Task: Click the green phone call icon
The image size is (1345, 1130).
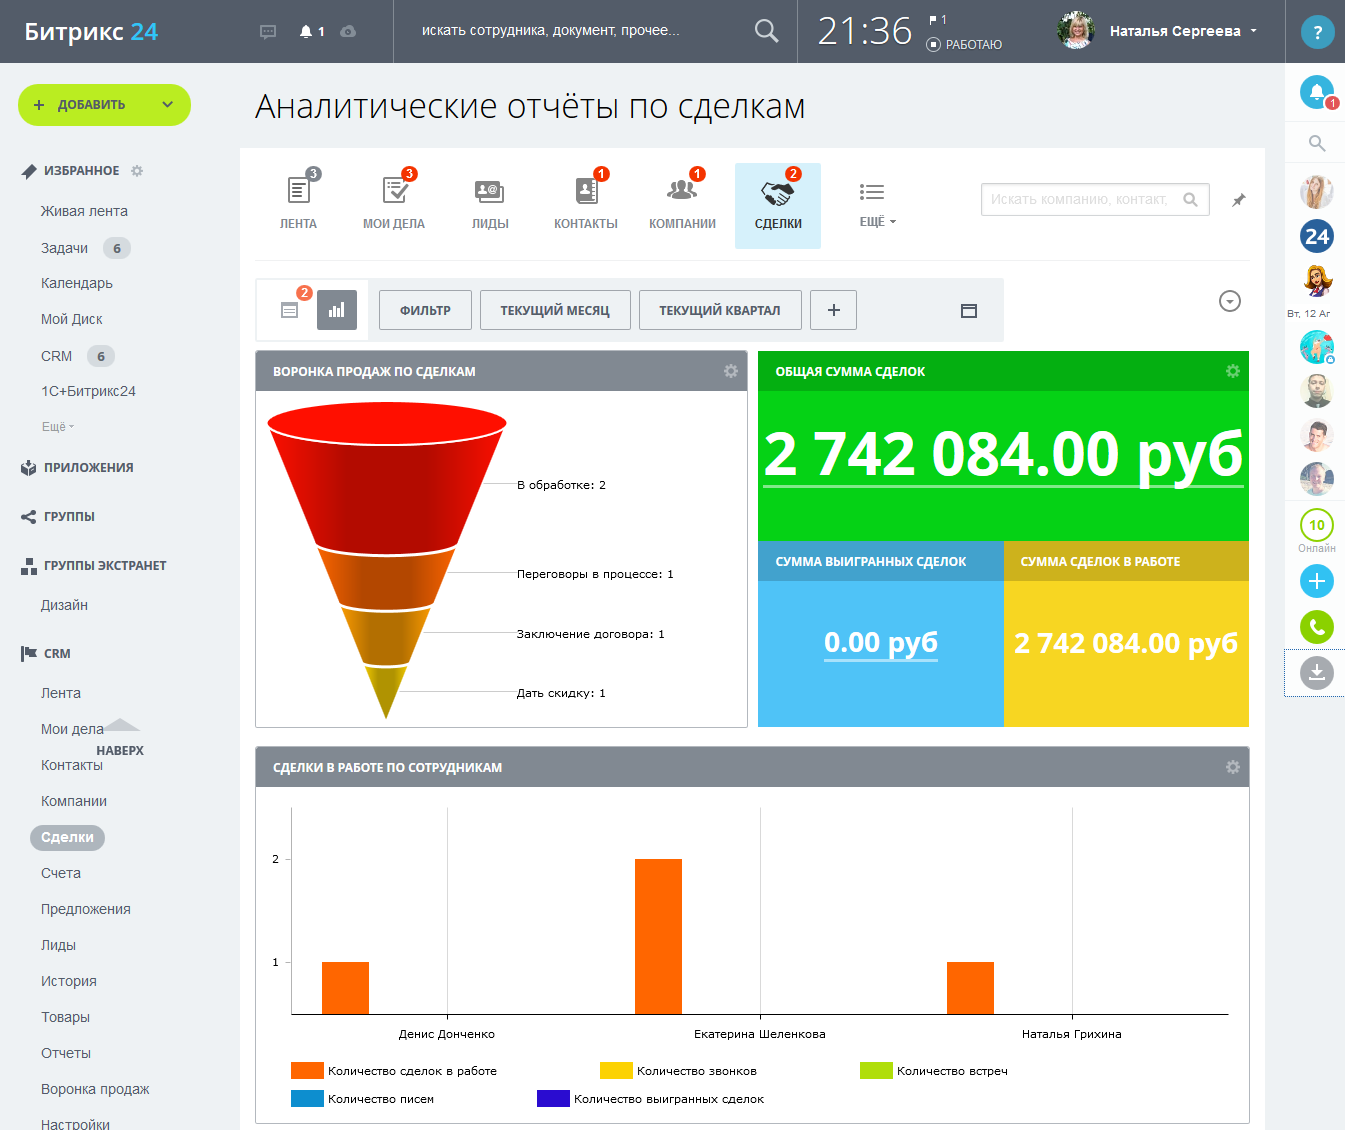Action: coord(1316,627)
